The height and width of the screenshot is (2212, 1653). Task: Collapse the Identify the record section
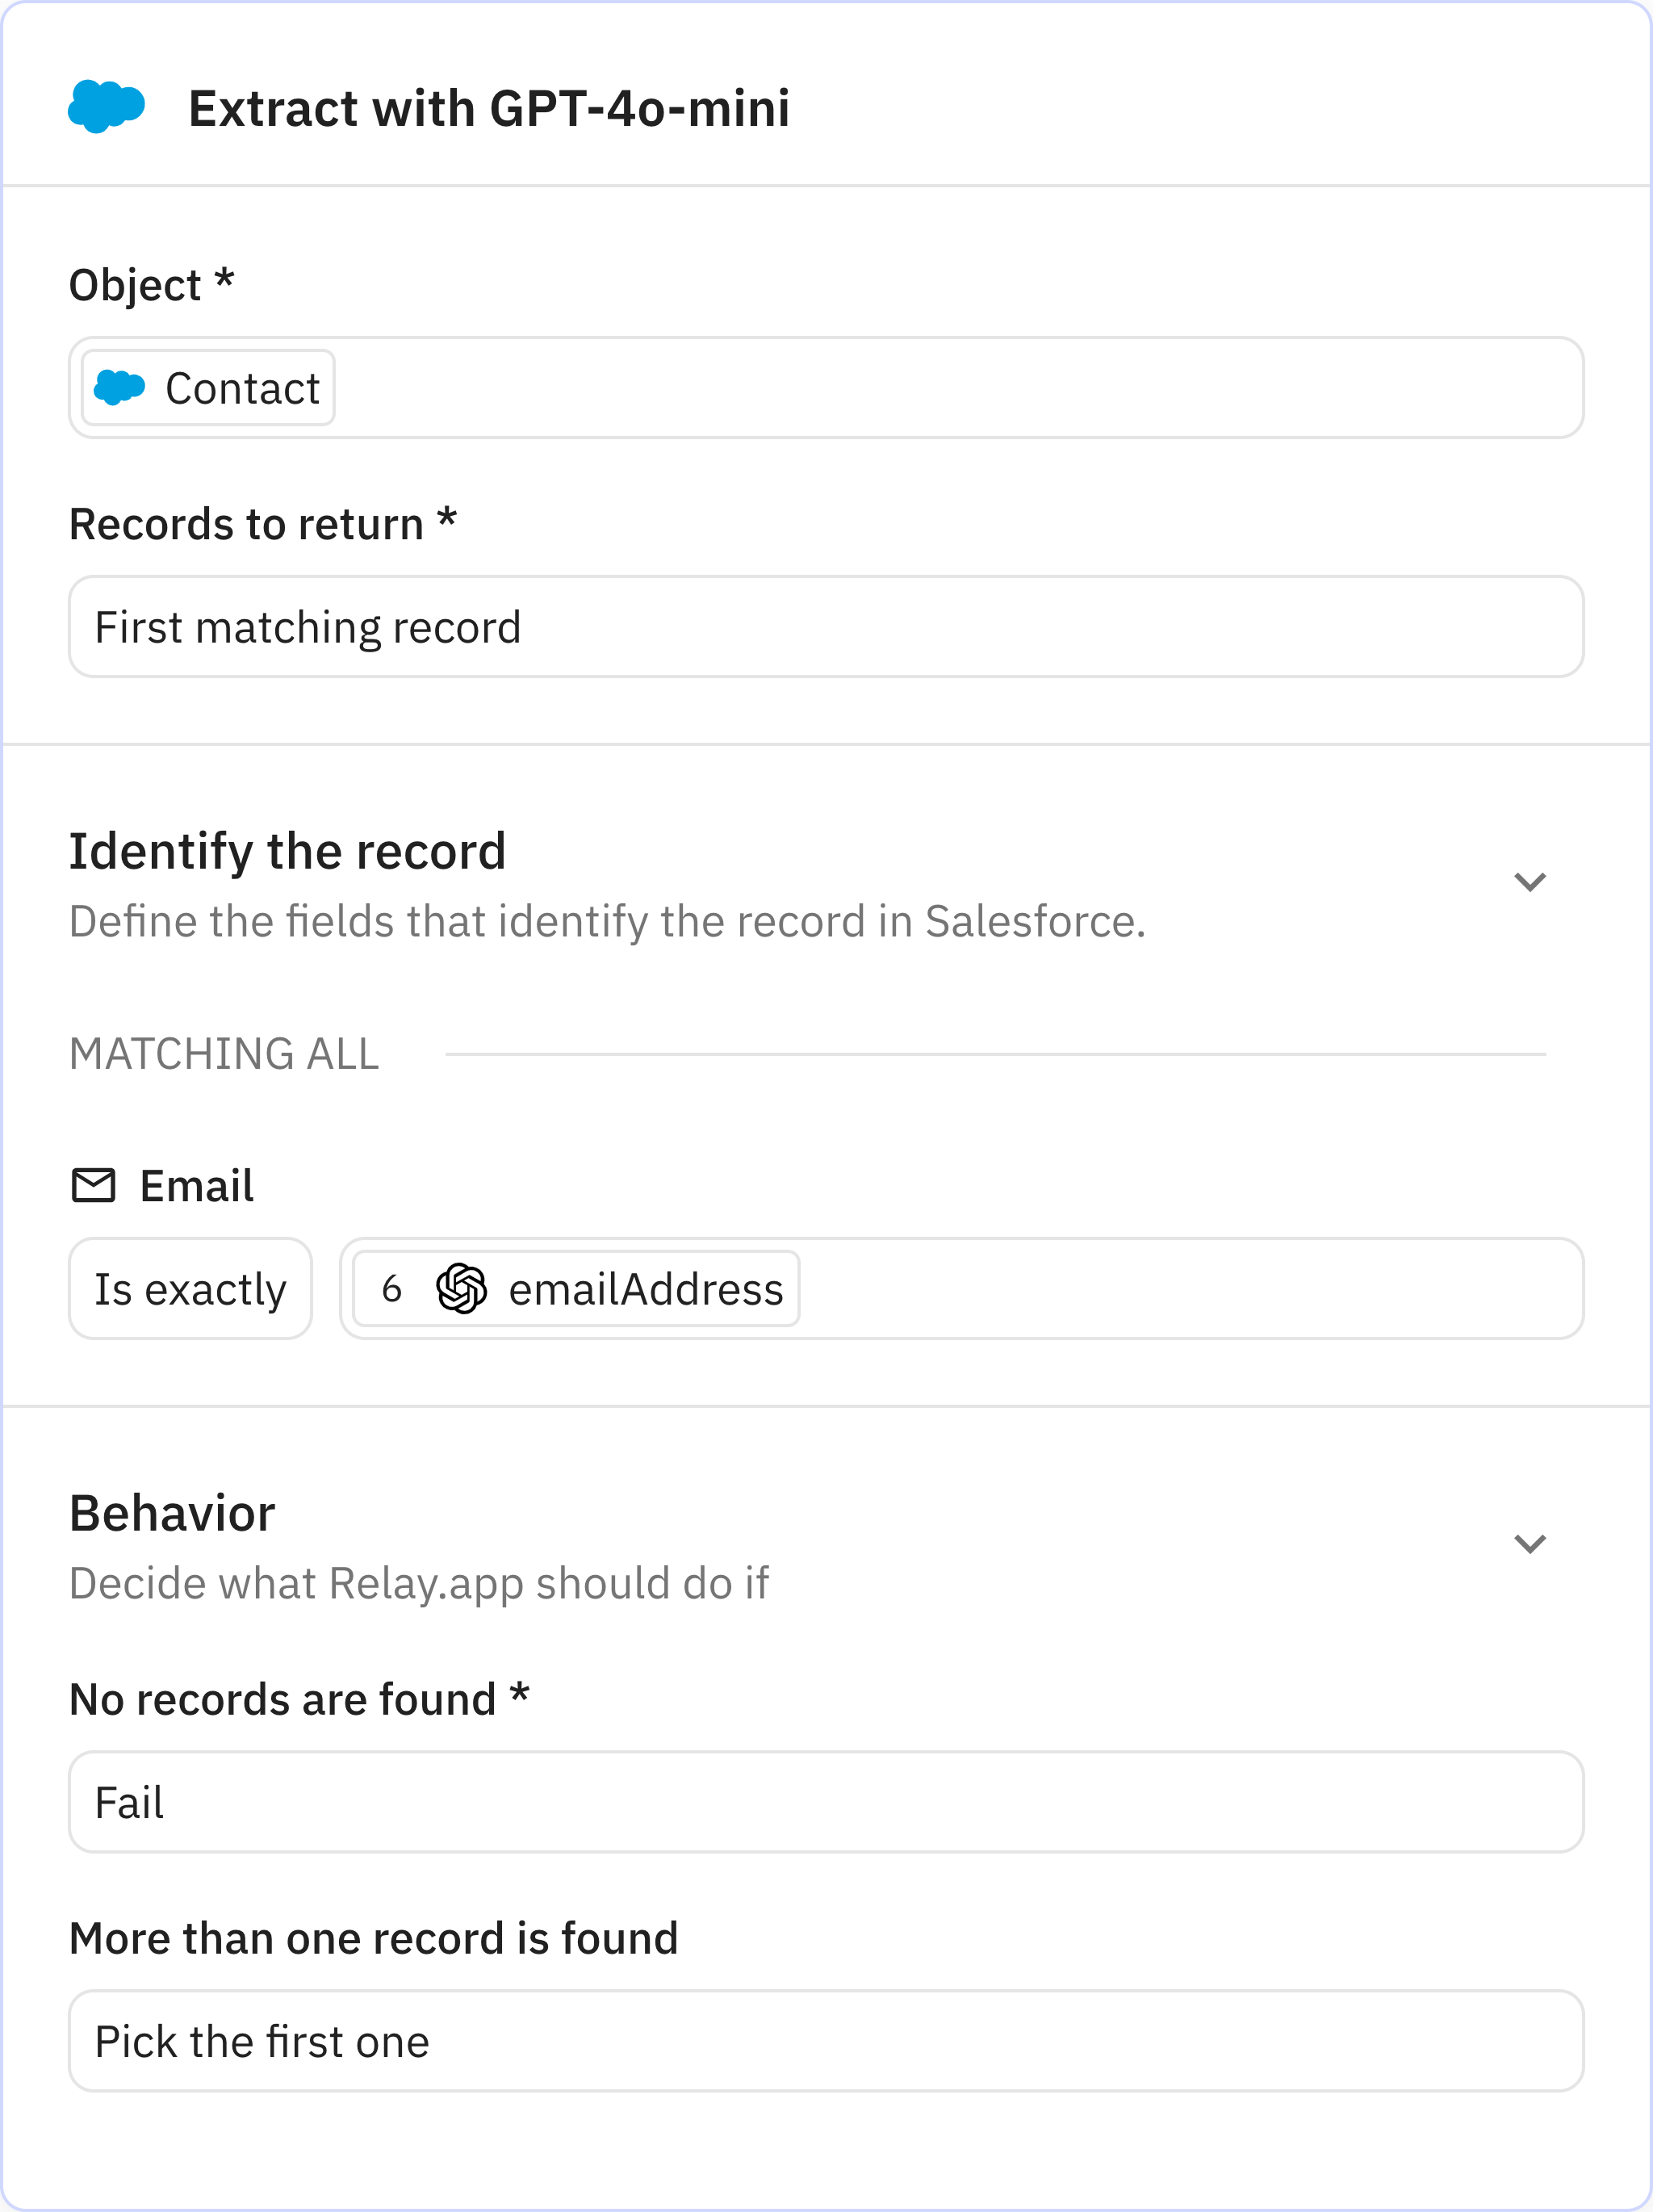(x=1529, y=881)
